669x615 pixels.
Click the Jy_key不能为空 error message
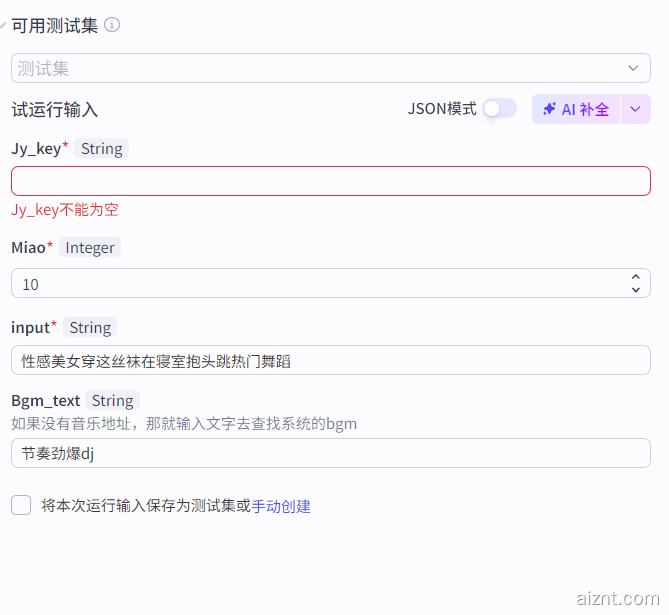65,210
